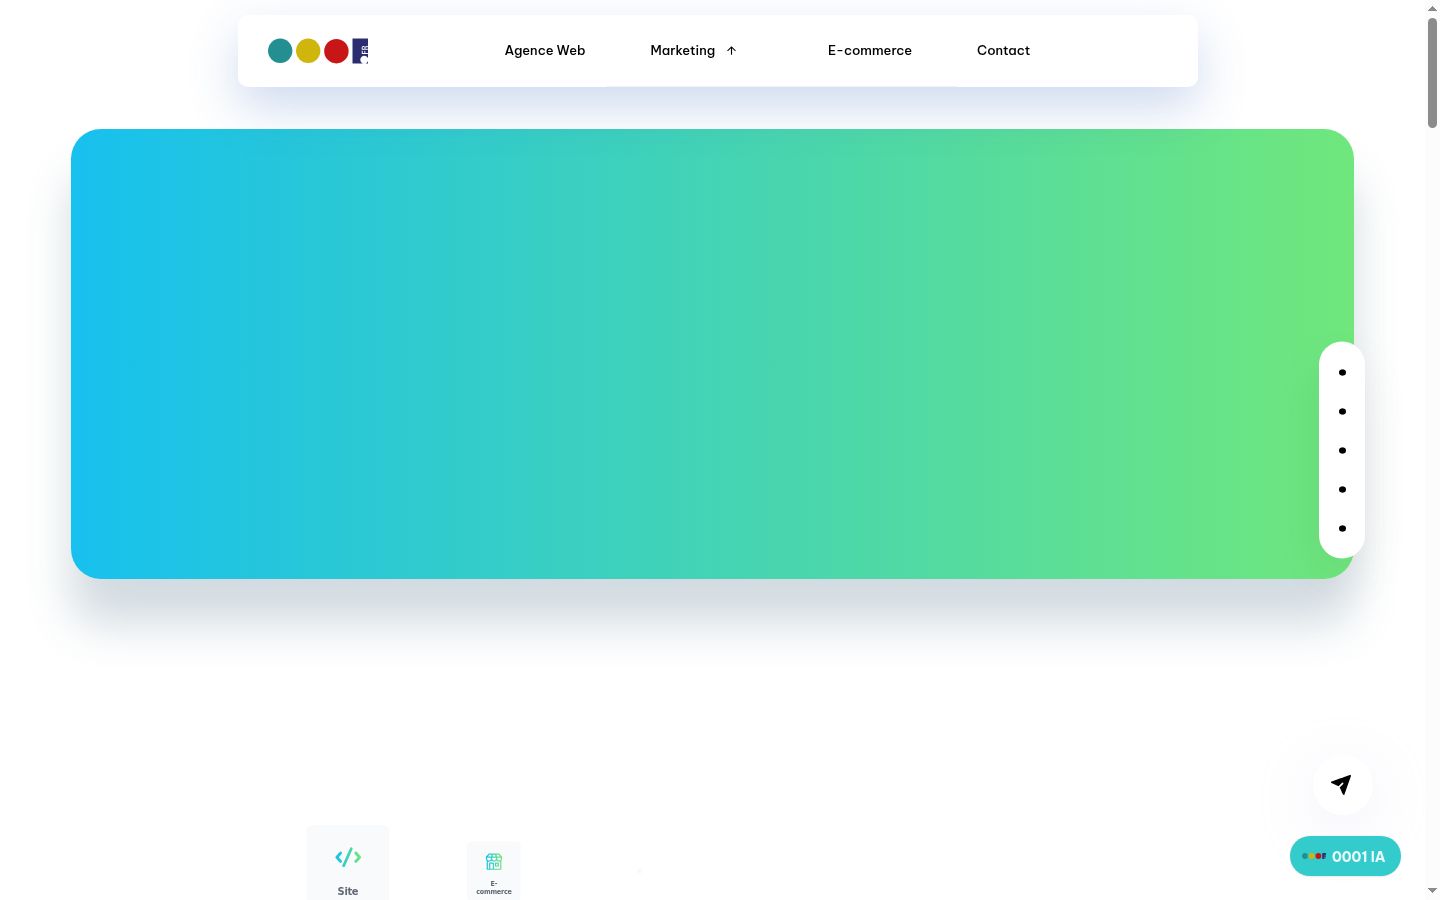This screenshot has height=900, width=1440.
Task: Click the colored-dots site logo
Action: coord(318,51)
